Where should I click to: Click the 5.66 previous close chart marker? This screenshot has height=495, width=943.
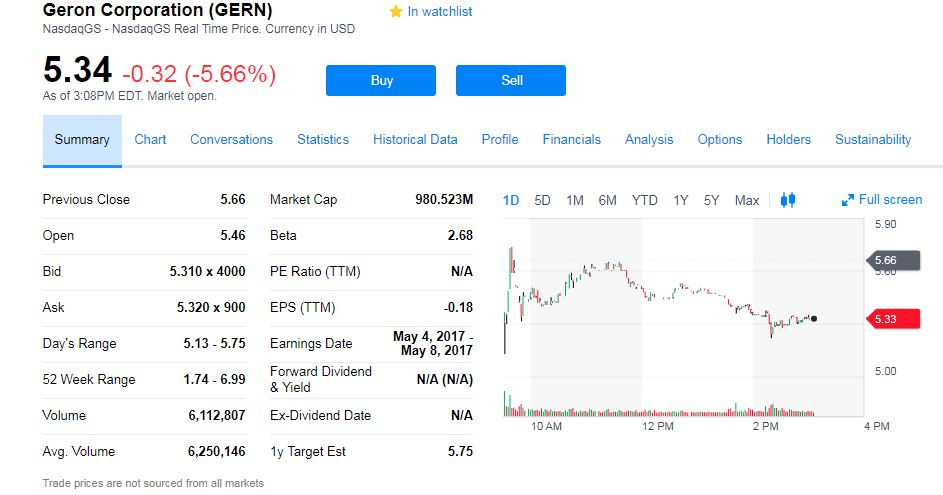tap(894, 260)
